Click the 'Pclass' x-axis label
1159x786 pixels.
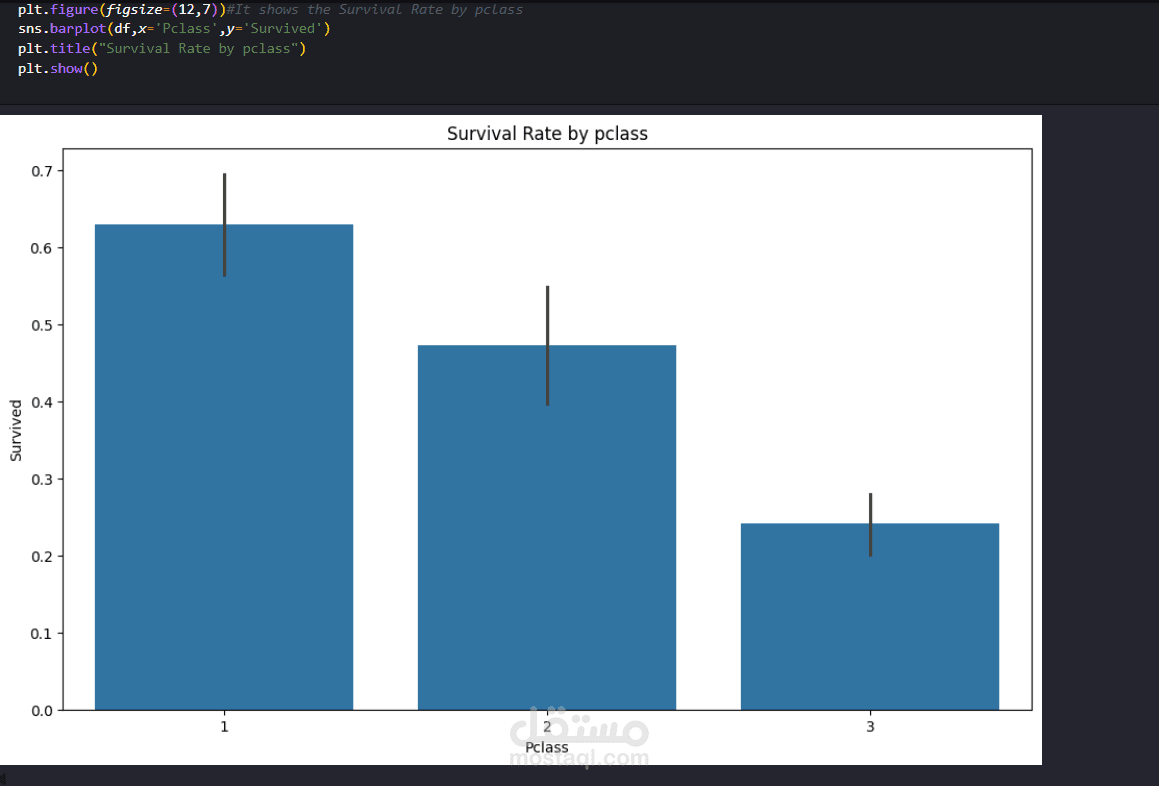pyautogui.click(x=546, y=748)
